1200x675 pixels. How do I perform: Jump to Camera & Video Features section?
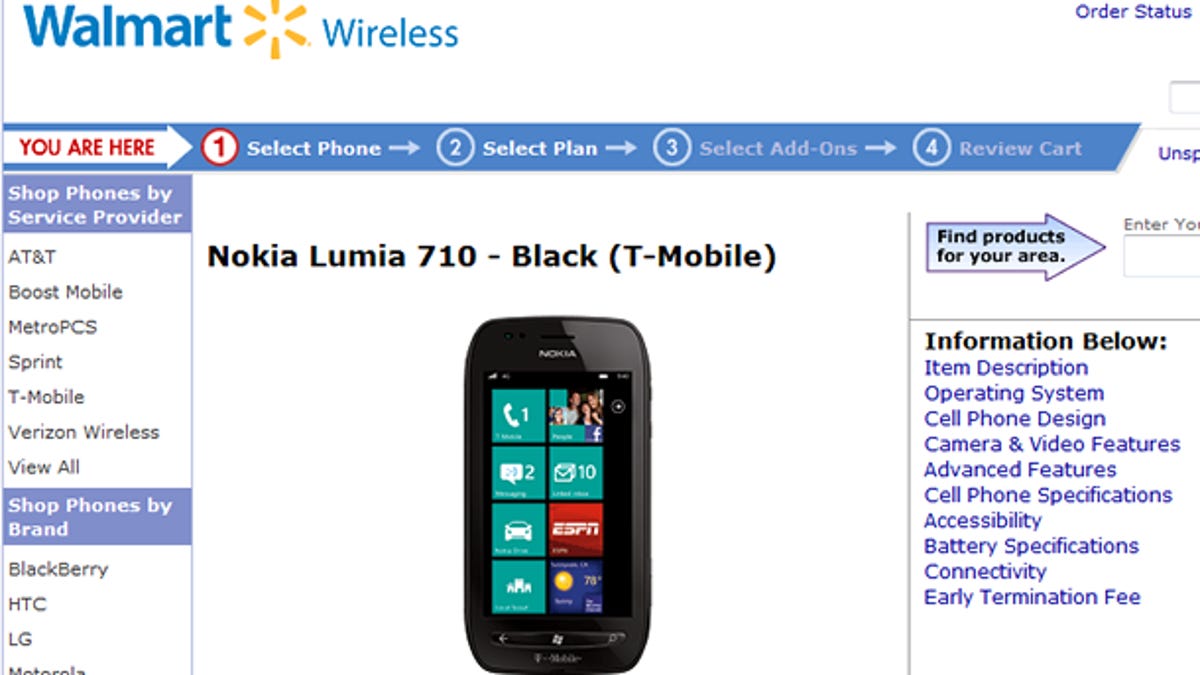click(x=1052, y=444)
